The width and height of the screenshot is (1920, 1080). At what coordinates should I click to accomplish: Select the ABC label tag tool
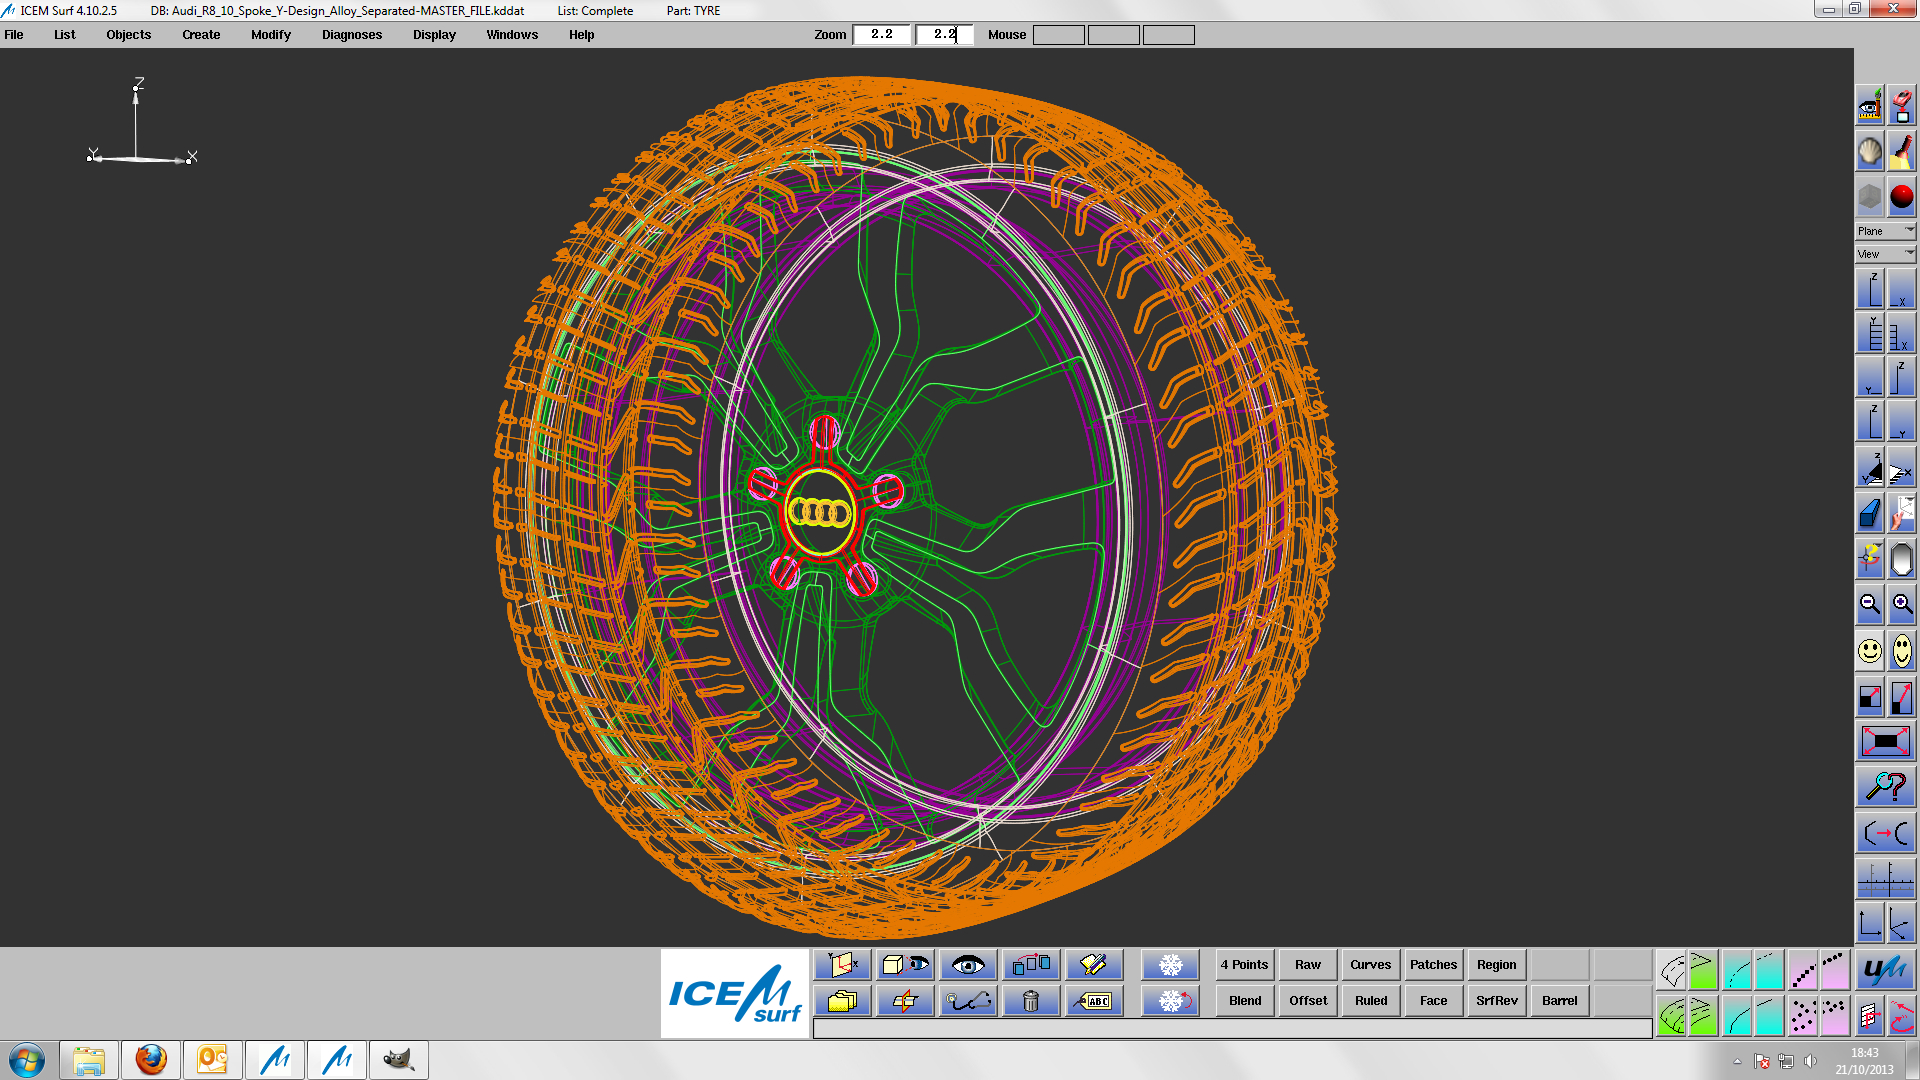[x=1094, y=1001]
